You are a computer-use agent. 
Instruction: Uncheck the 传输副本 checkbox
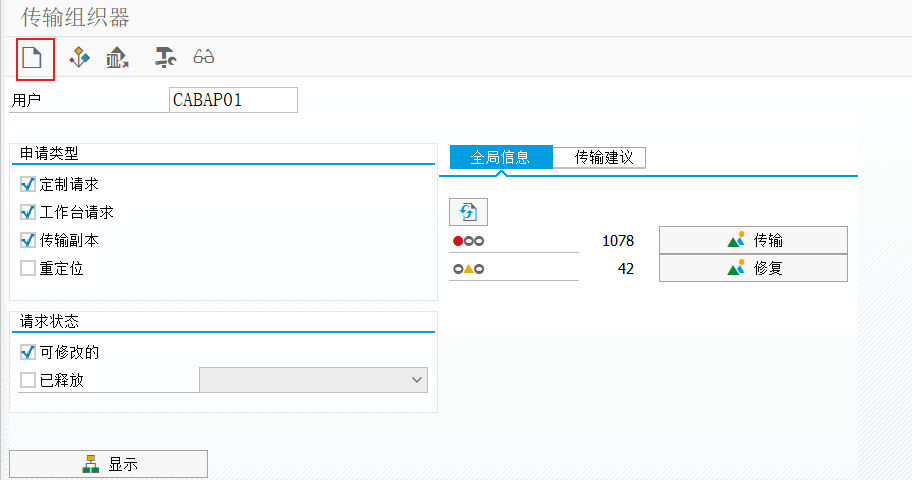point(27,240)
